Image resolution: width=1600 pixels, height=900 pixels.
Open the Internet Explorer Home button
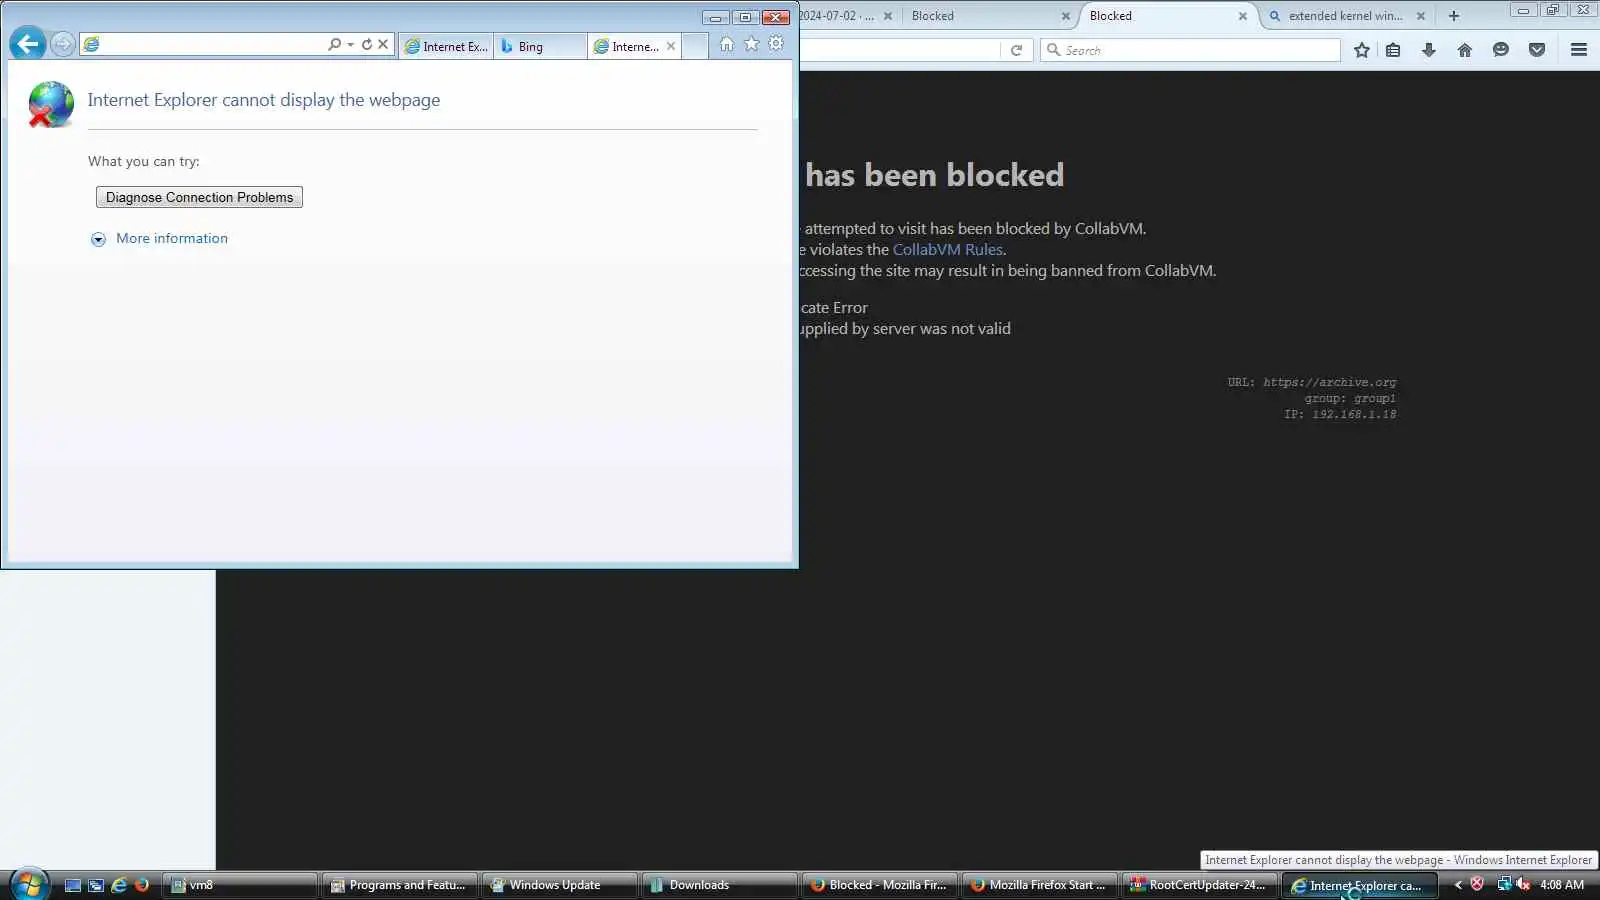pyautogui.click(x=727, y=44)
